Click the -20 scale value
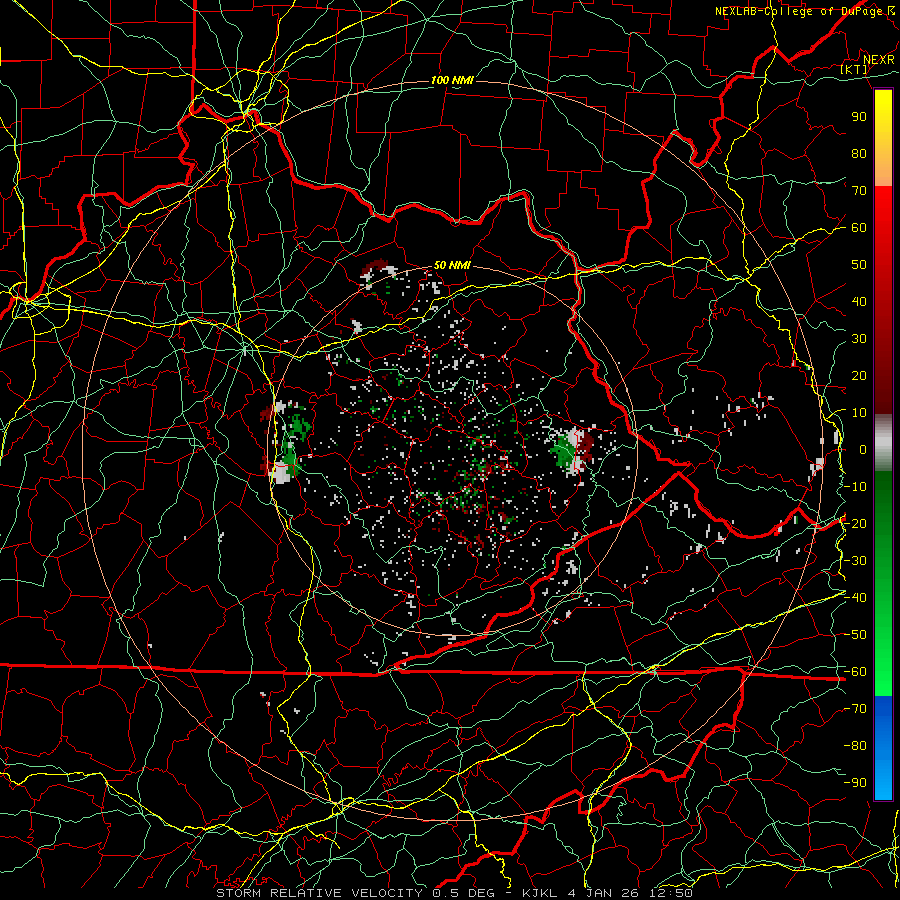Viewport: 900px width, 900px height. (855, 523)
